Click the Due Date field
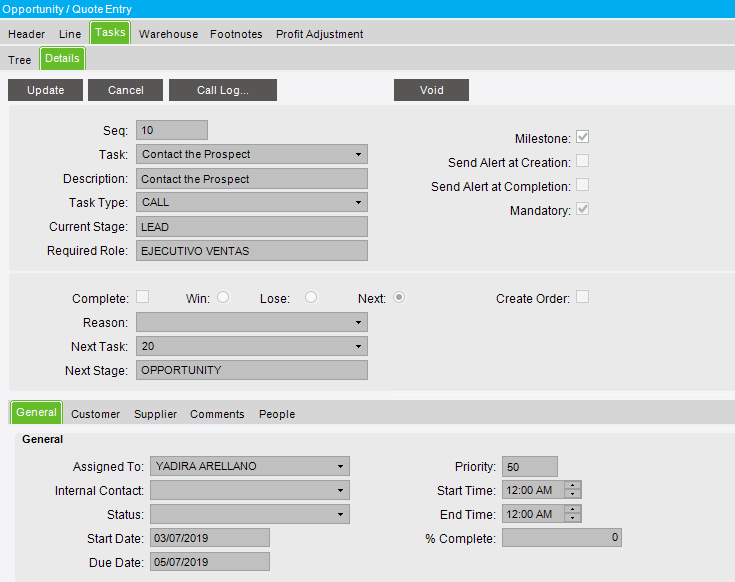735x582 pixels. pos(210,562)
